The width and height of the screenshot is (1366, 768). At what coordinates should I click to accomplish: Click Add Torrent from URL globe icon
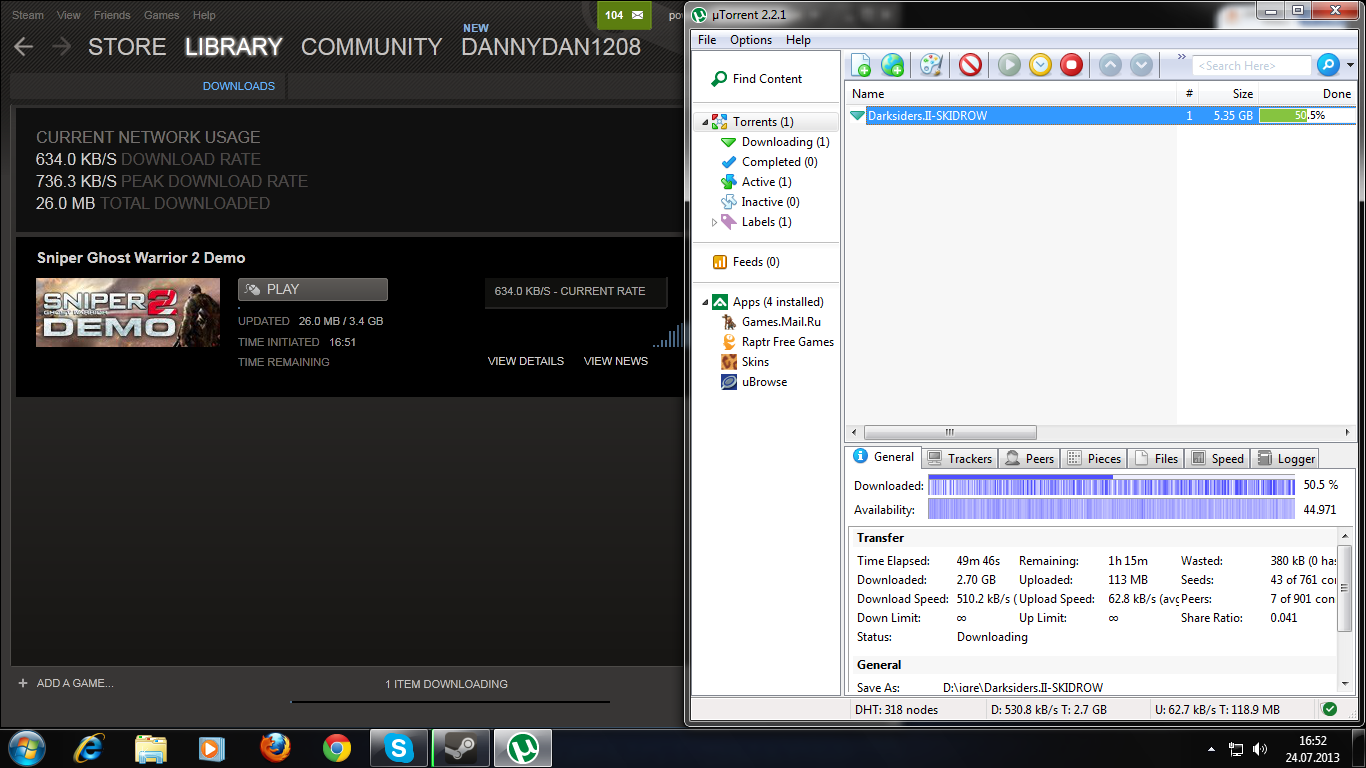(892, 65)
